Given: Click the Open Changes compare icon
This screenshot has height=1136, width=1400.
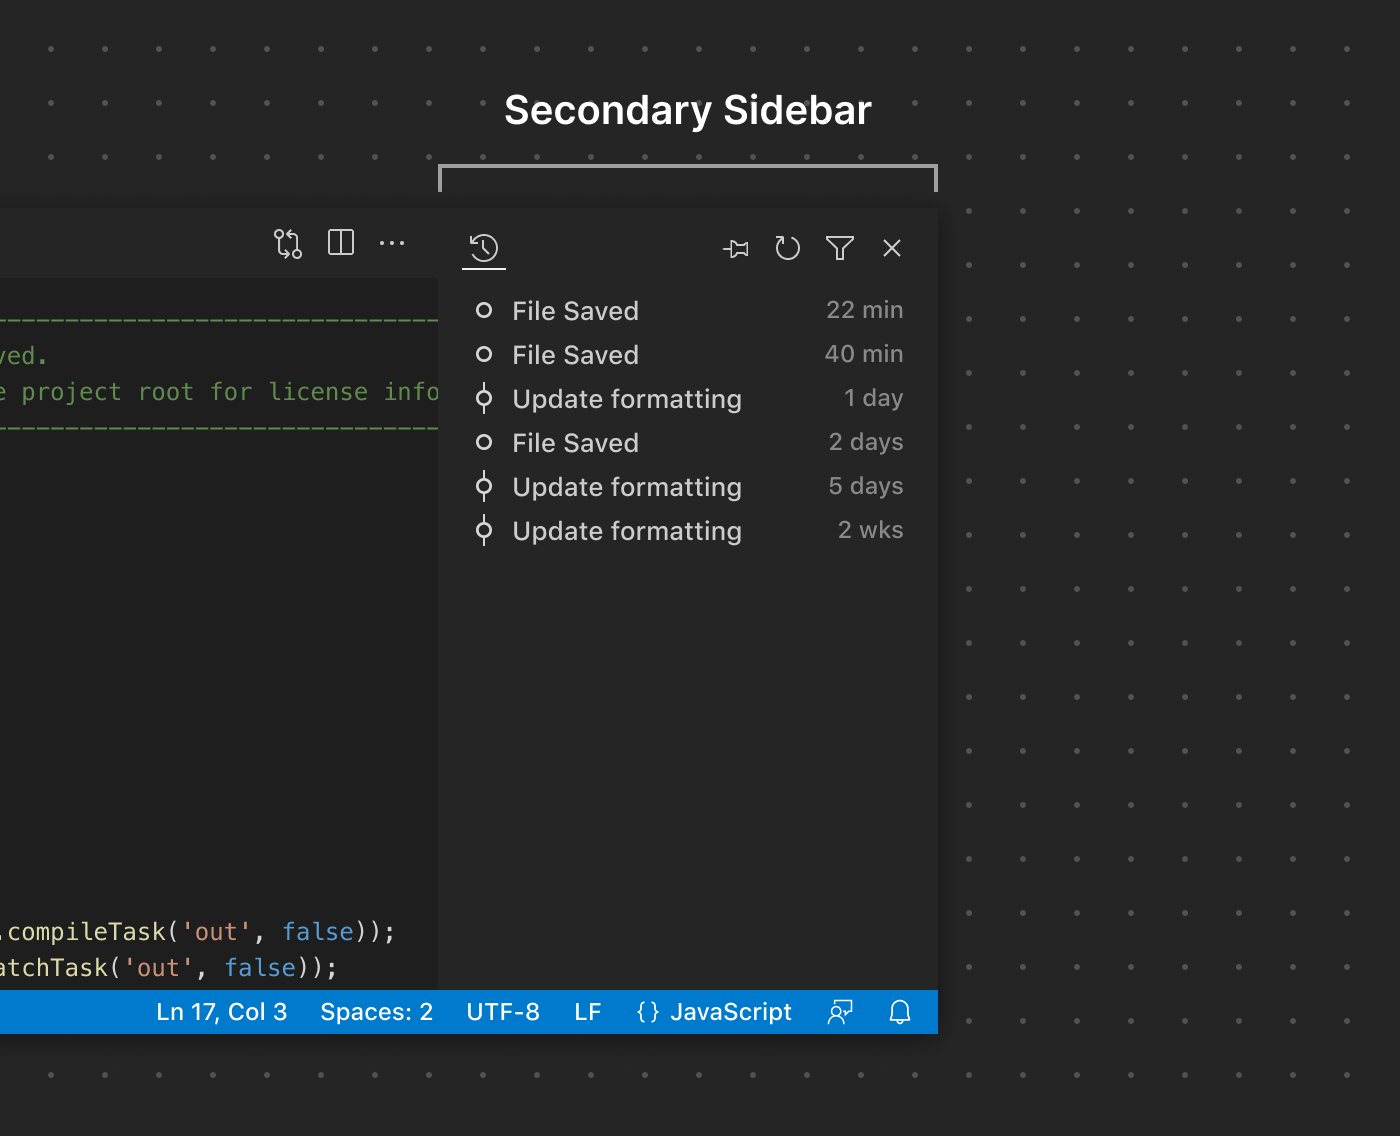Looking at the screenshot, I should click(288, 243).
